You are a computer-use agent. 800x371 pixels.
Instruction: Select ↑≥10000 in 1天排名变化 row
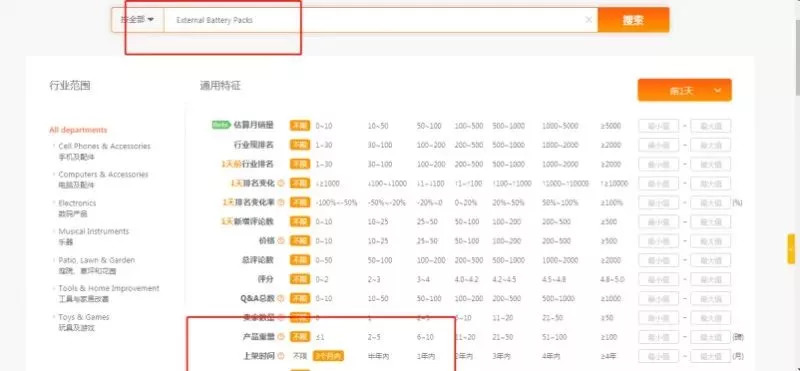point(614,183)
